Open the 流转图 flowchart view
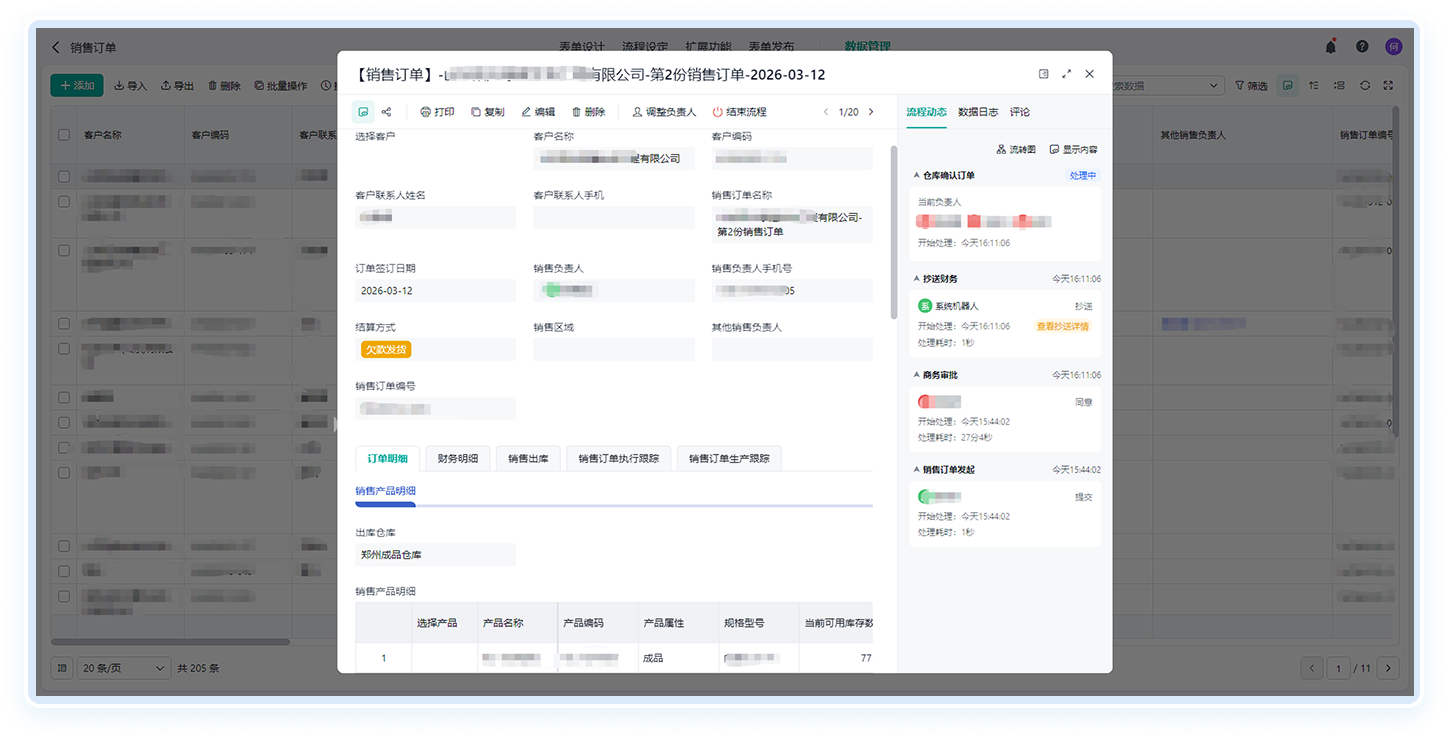 tap(1016, 149)
